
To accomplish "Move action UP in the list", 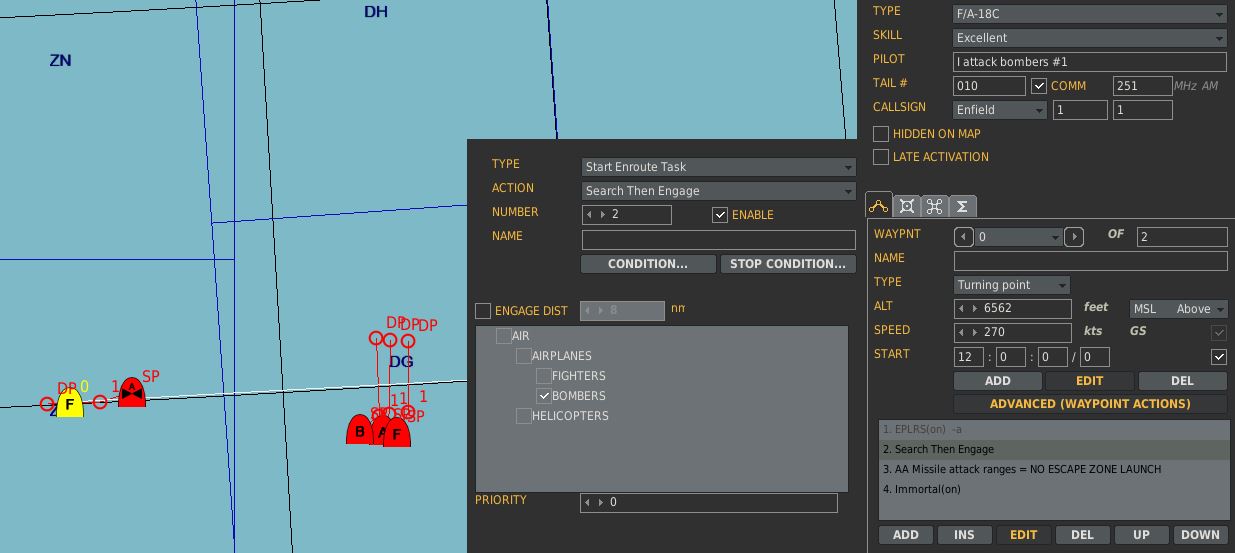I will point(1141,535).
